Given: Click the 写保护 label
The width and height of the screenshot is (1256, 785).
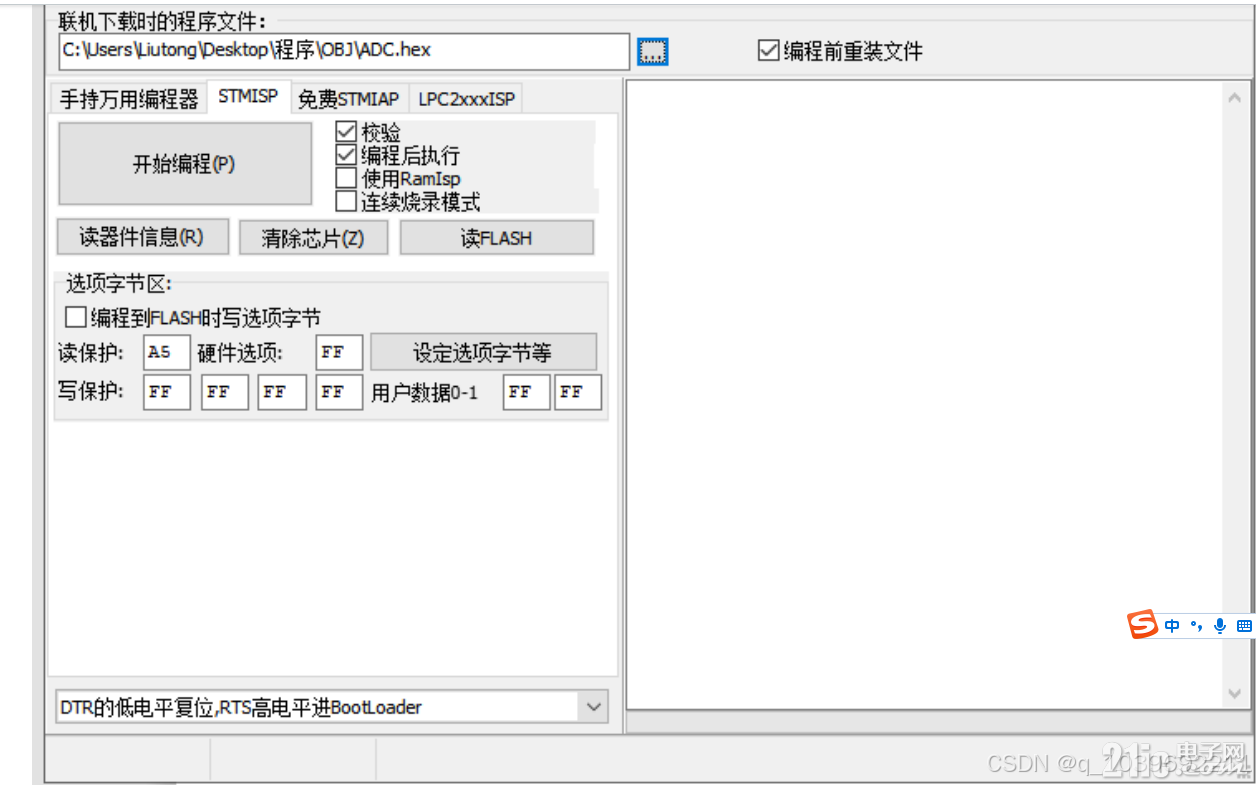Looking at the screenshot, I should tap(91, 391).
